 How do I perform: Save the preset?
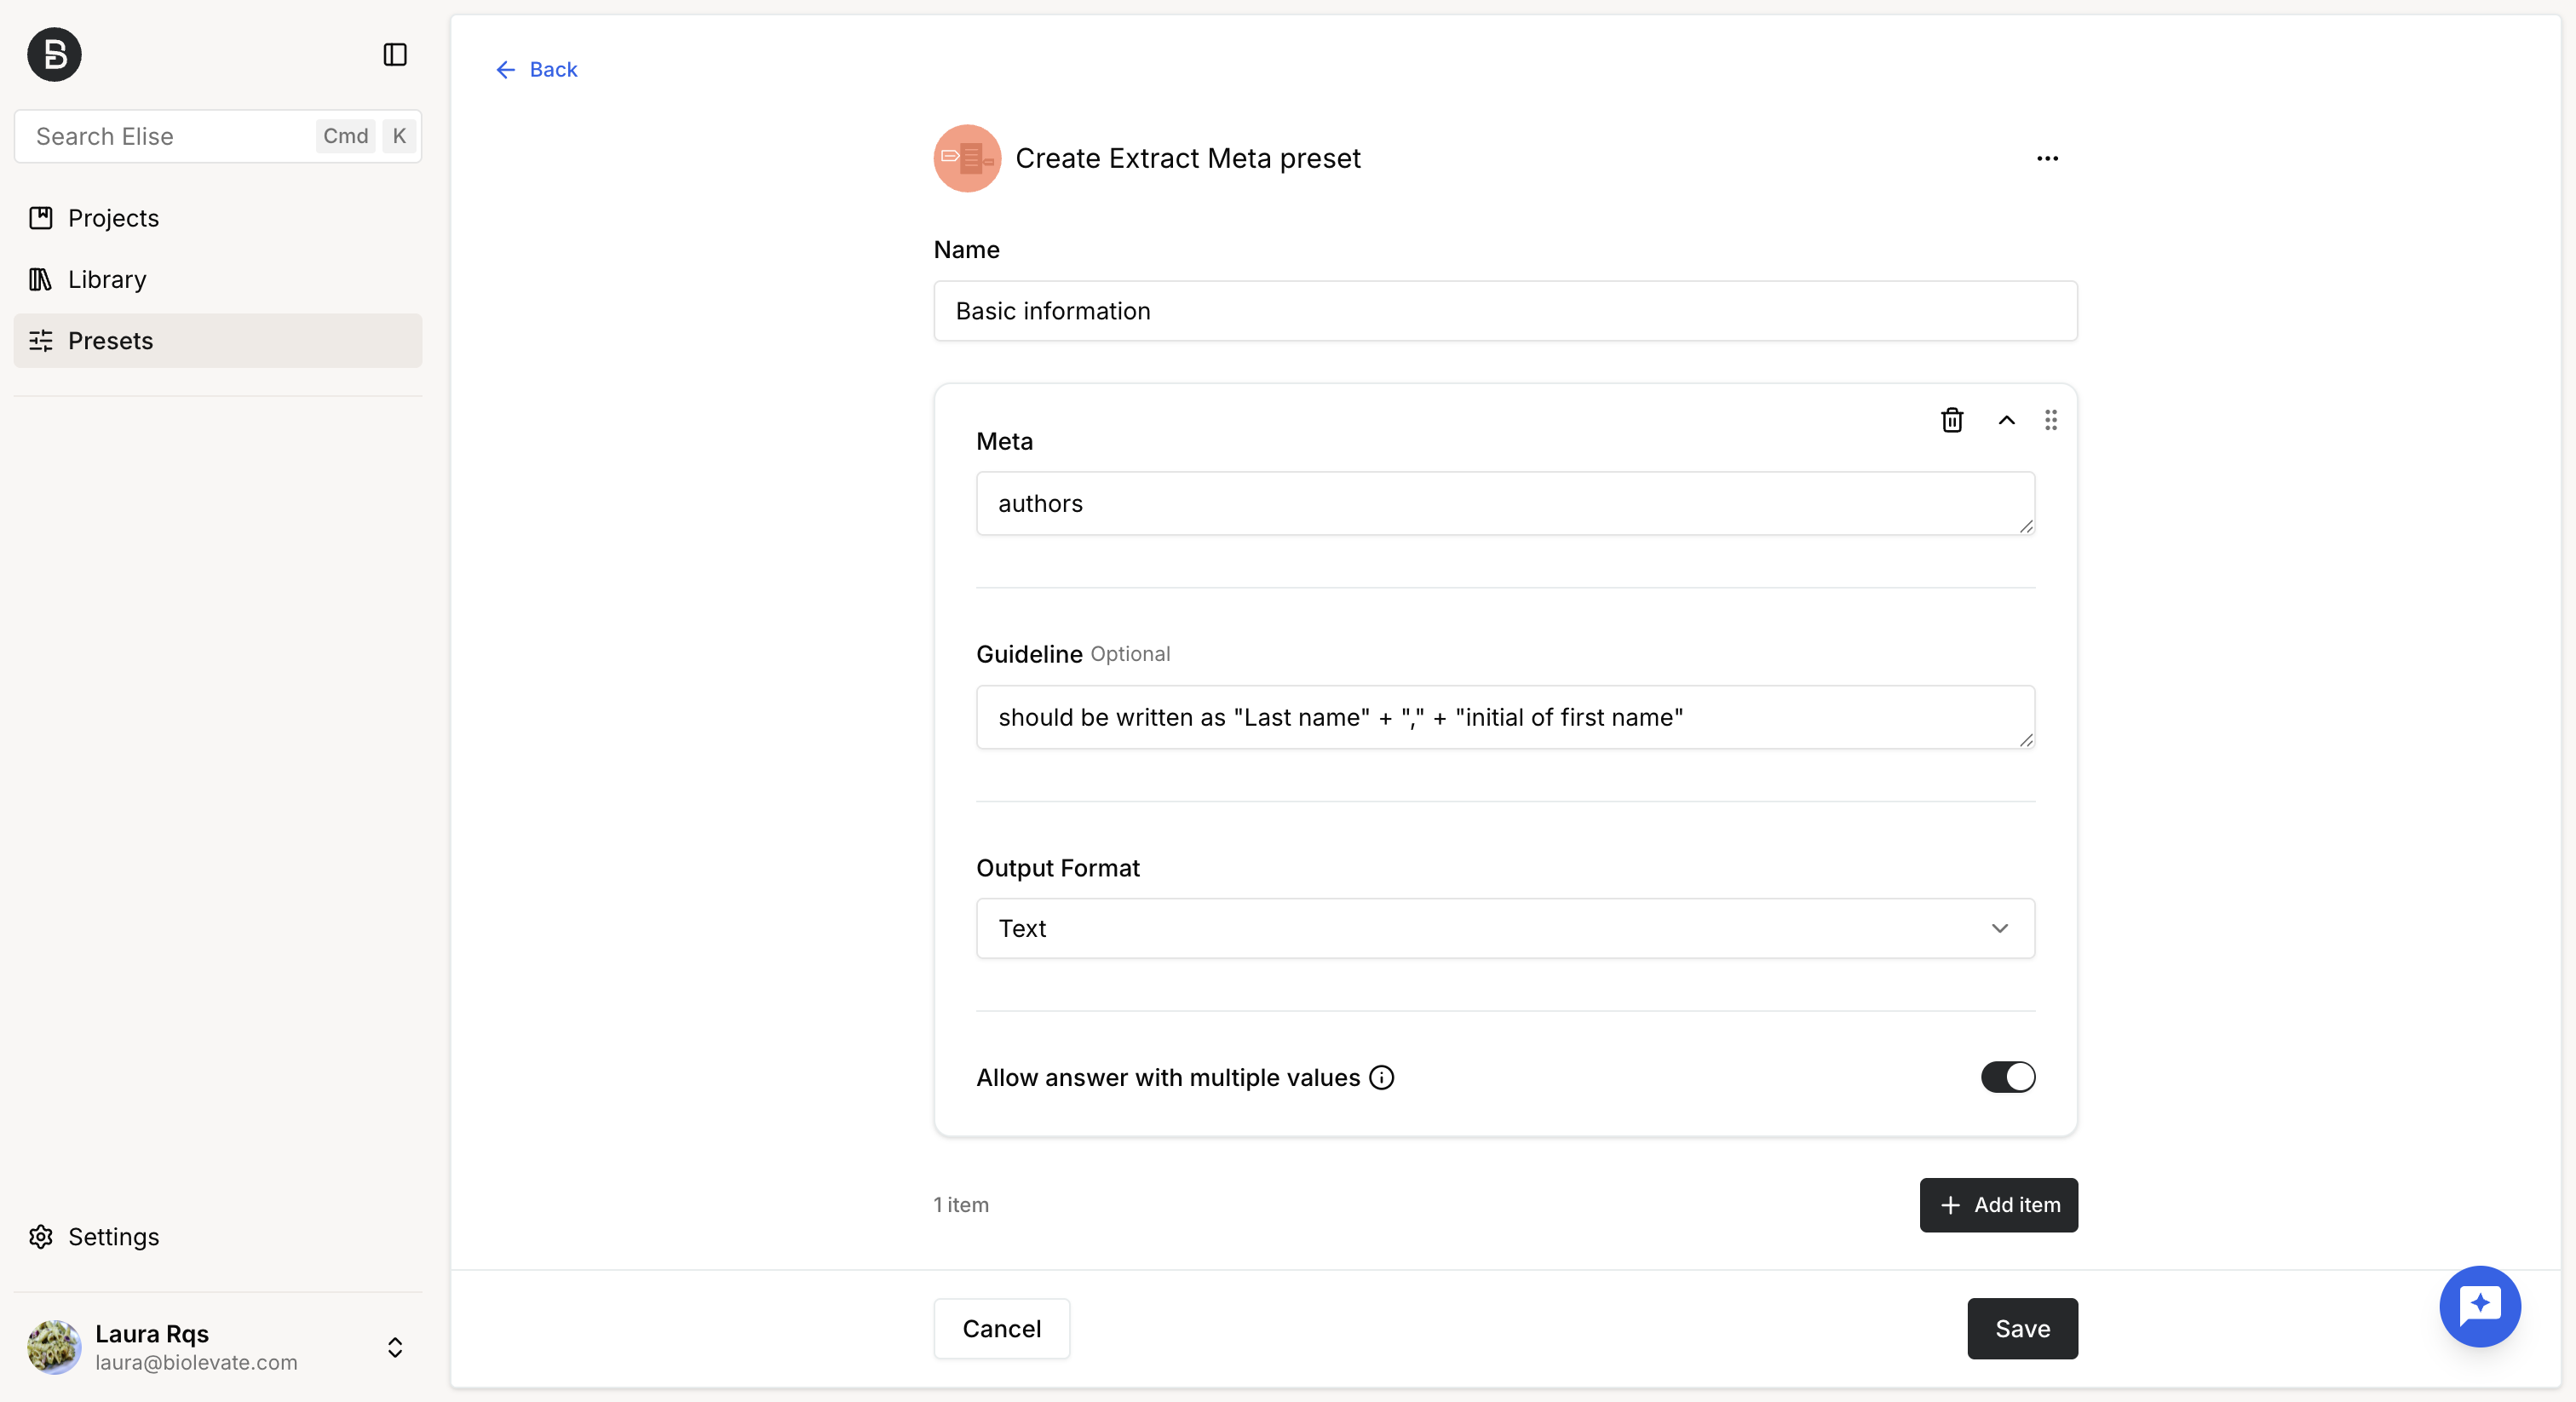coord(2022,1328)
